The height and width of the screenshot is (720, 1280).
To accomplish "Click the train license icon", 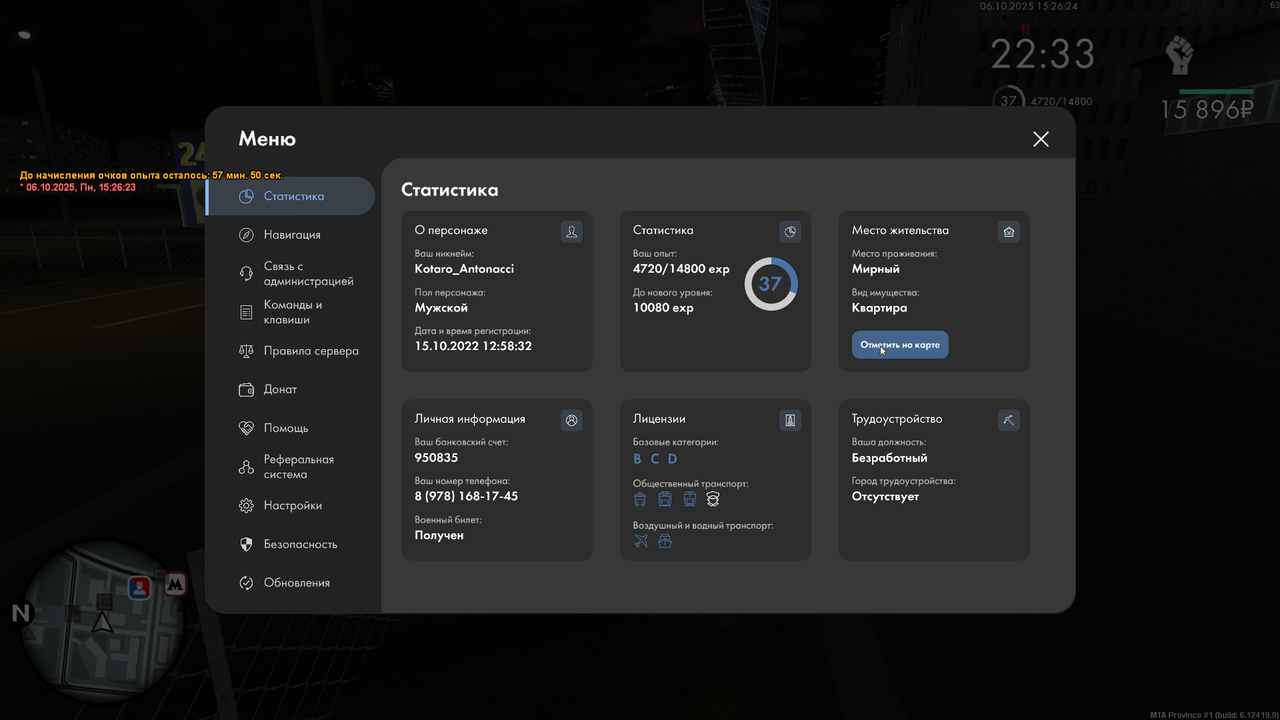I will coord(690,499).
